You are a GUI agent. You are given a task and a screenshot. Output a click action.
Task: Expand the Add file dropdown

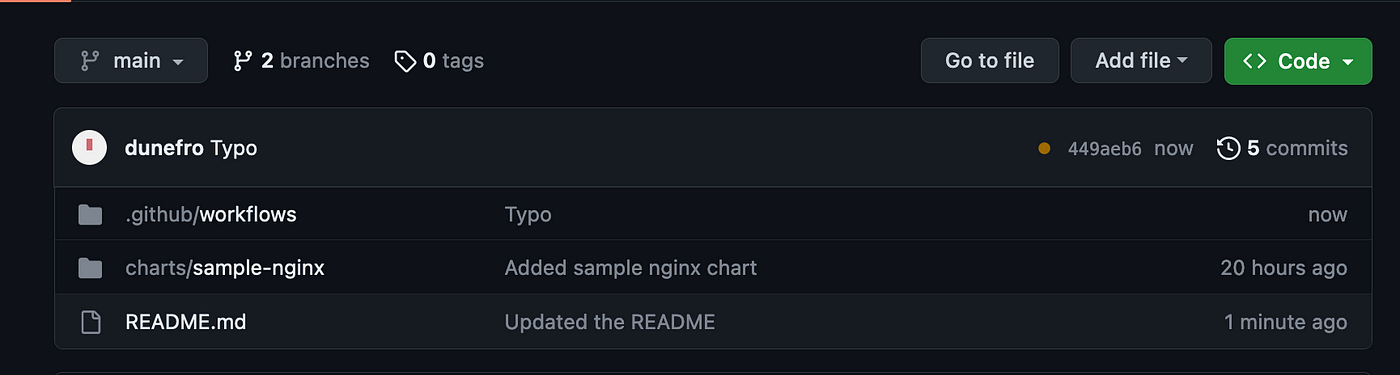[x=1141, y=61]
